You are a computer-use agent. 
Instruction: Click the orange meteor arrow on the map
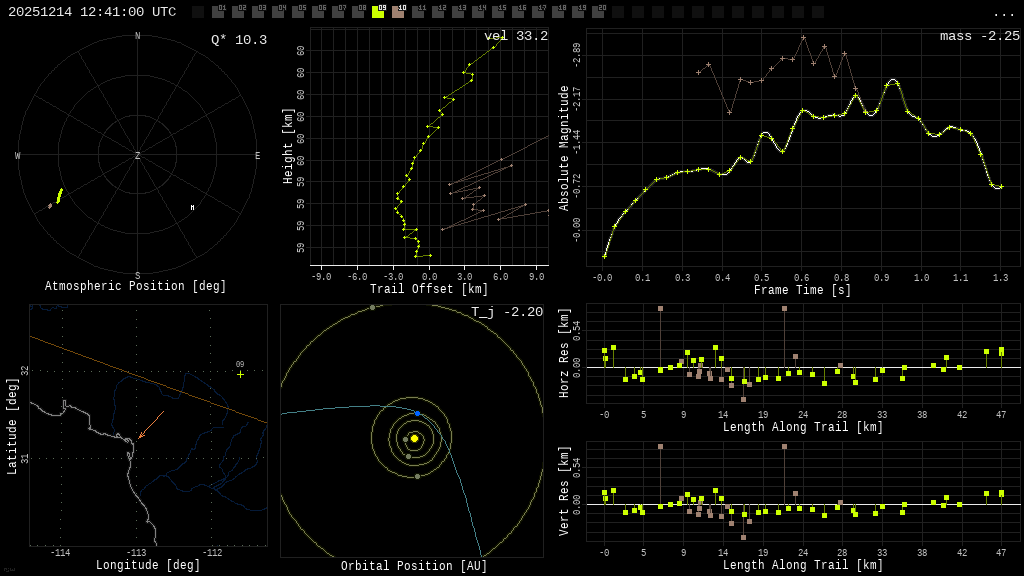click(151, 424)
